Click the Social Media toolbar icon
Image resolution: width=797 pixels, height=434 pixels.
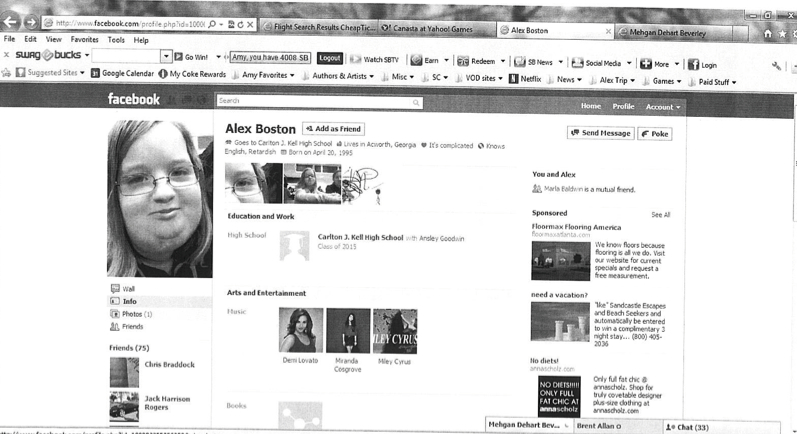(x=577, y=63)
